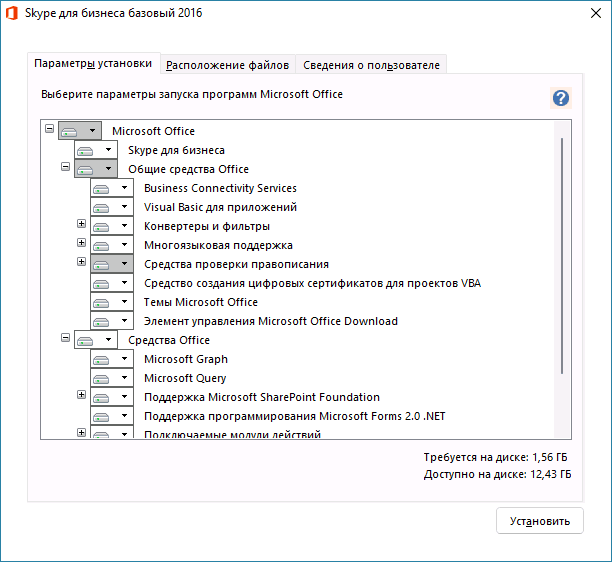Open install option dropdown for Microsoft Office

80,131
